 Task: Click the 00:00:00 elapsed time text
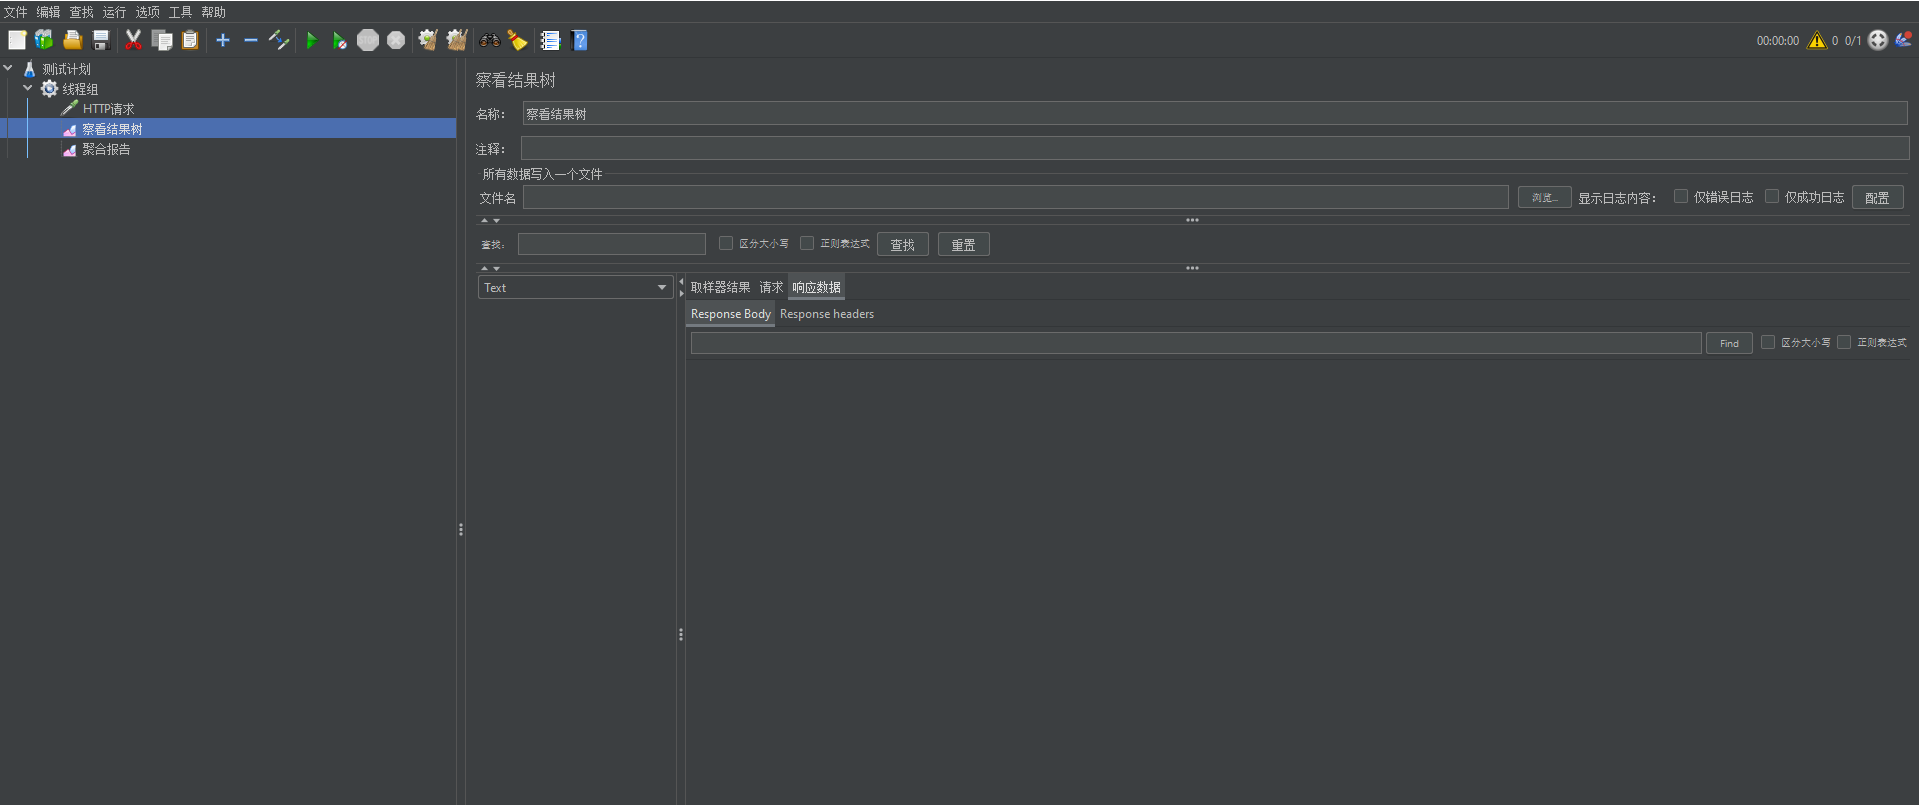click(1778, 41)
